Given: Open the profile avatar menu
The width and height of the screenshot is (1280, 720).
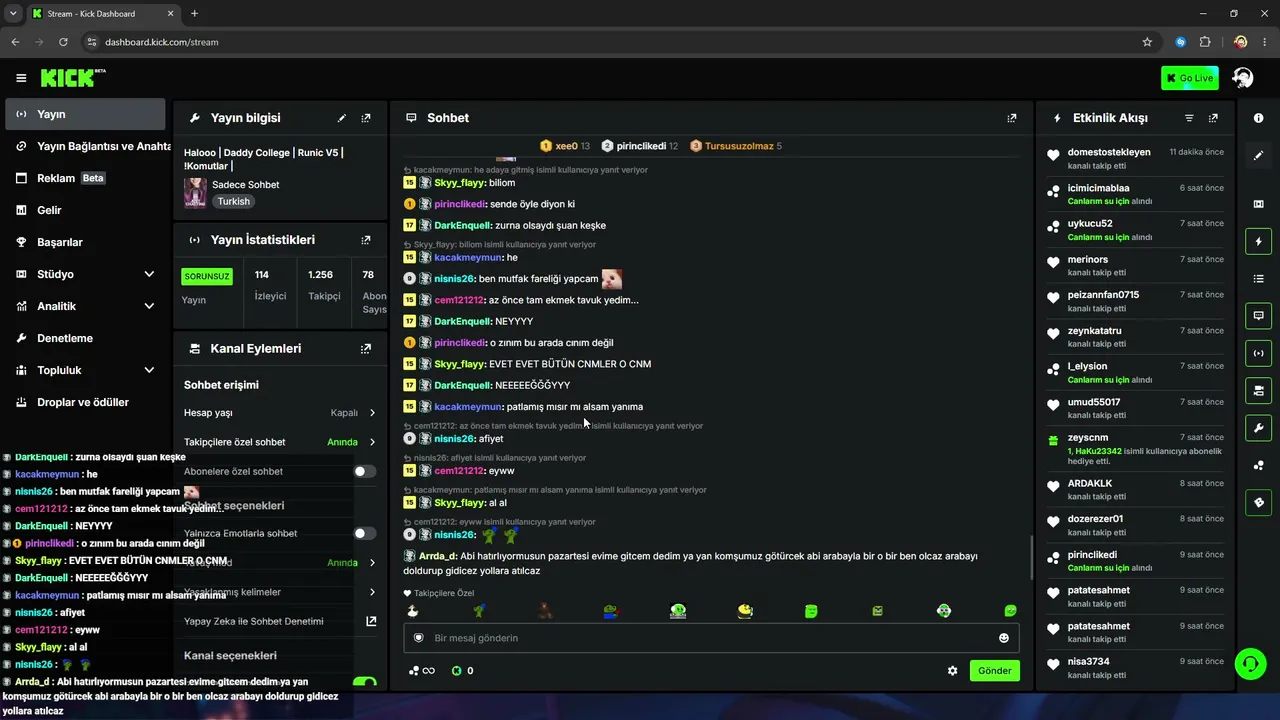Looking at the screenshot, I should click(x=1243, y=78).
